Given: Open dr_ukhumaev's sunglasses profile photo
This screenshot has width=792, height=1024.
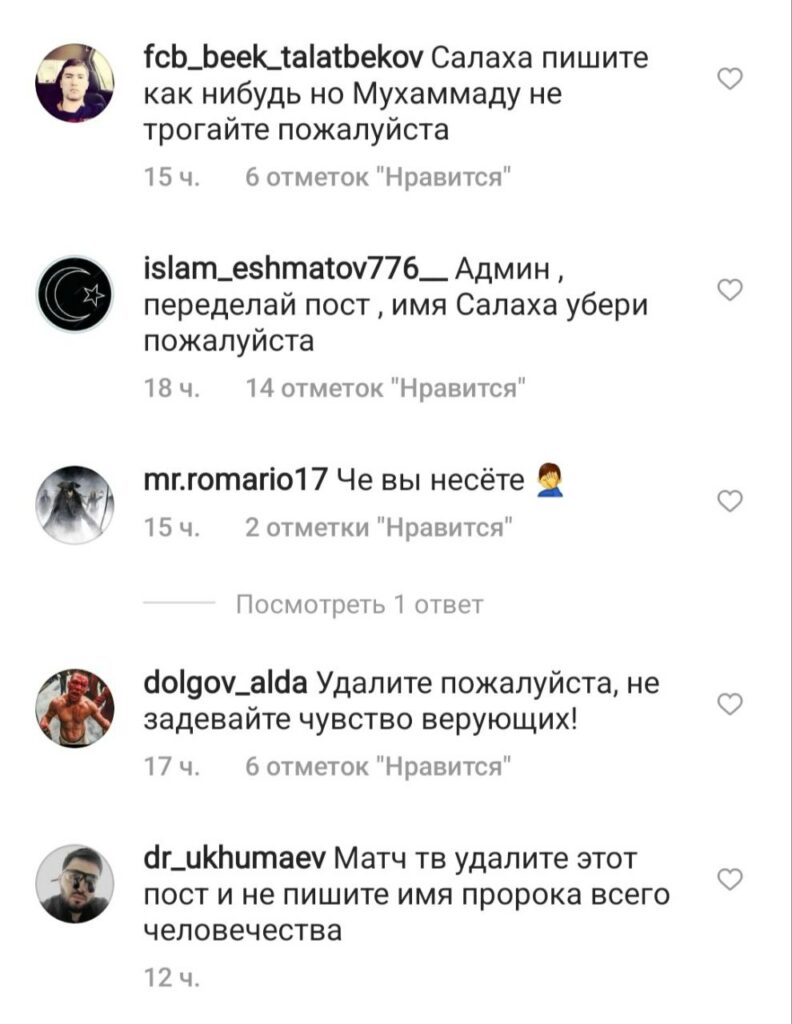Looking at the screenshot, I should click(x=74, y=884).
